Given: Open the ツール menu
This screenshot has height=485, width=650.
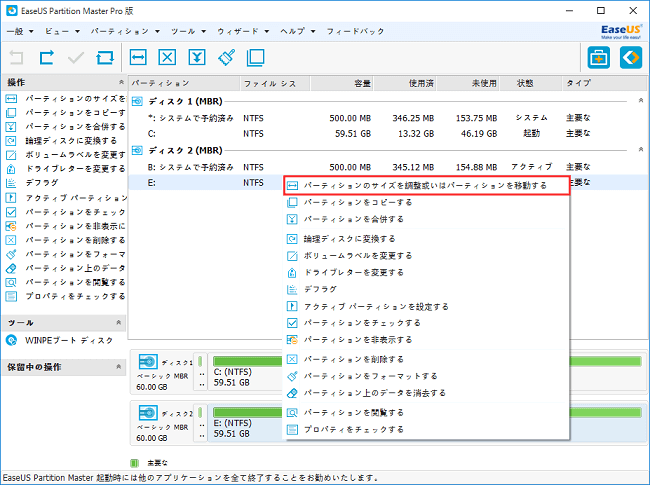Looking at the screenshot, I should pyautogui.click(x=188, y=32).
